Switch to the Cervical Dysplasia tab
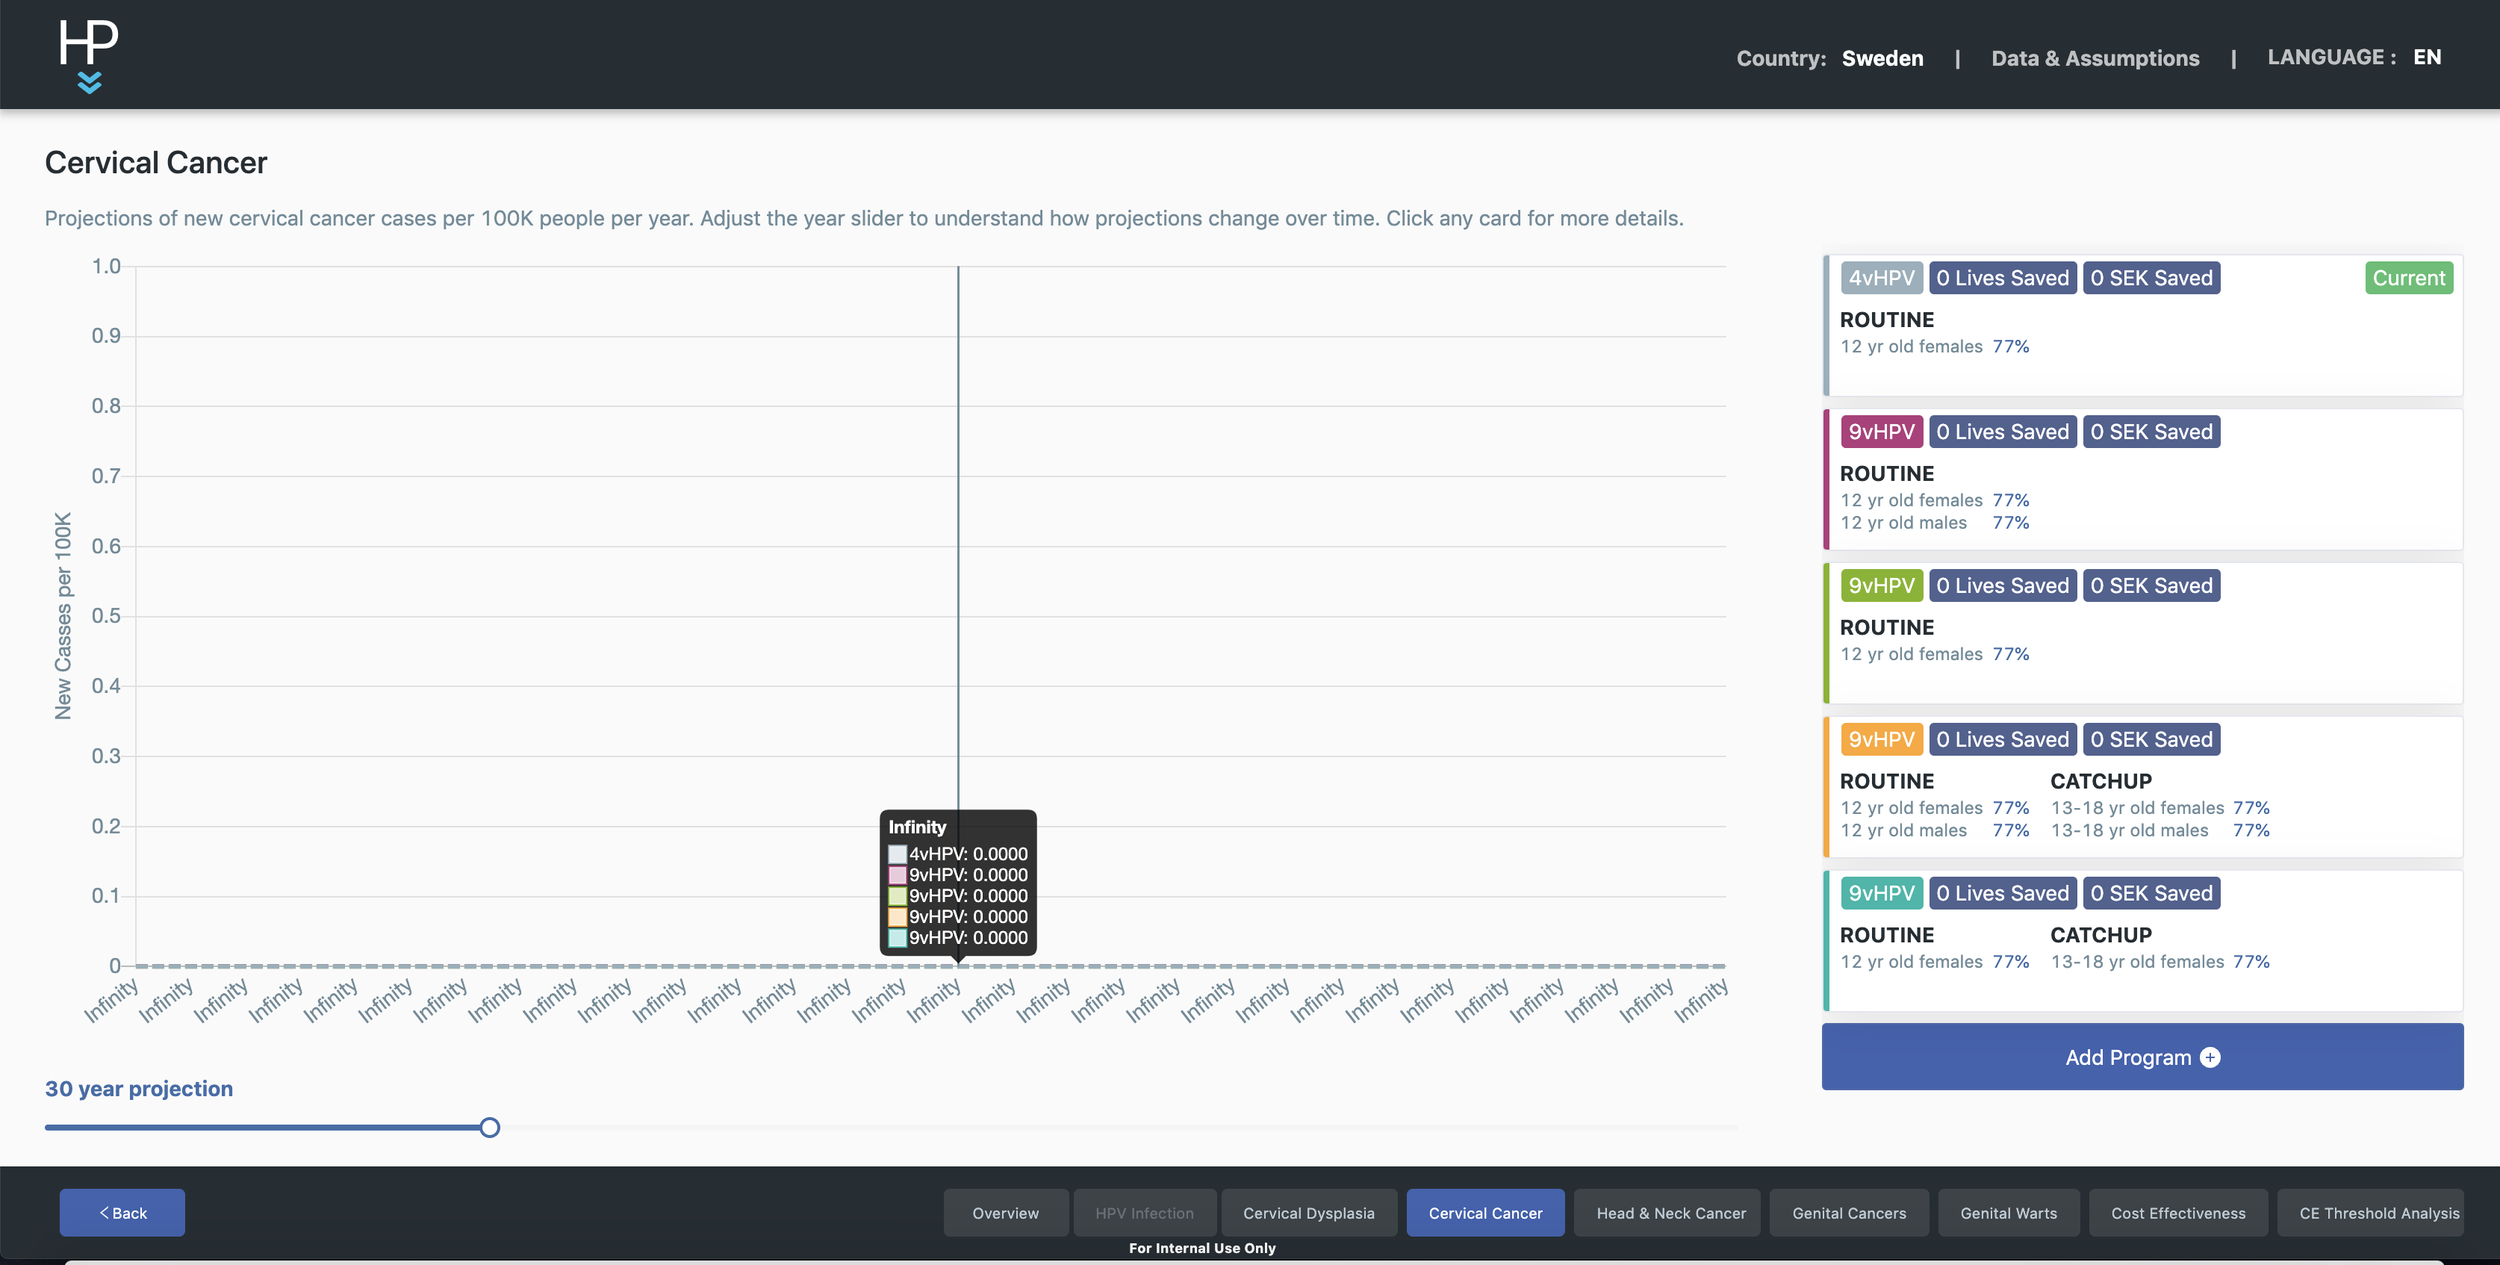The height and width of the screenshot is (1265, 2500). [1308, 1212]
